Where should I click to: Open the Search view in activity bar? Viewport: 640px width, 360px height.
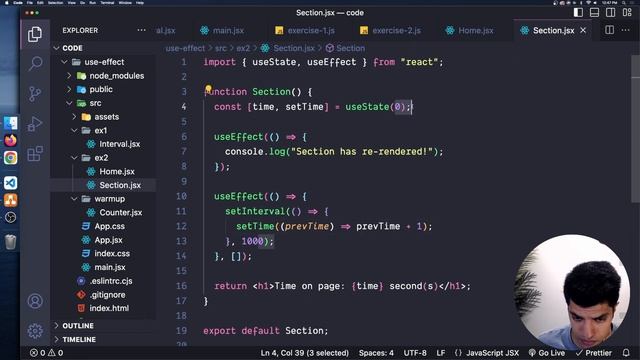[x=35, y=64]
